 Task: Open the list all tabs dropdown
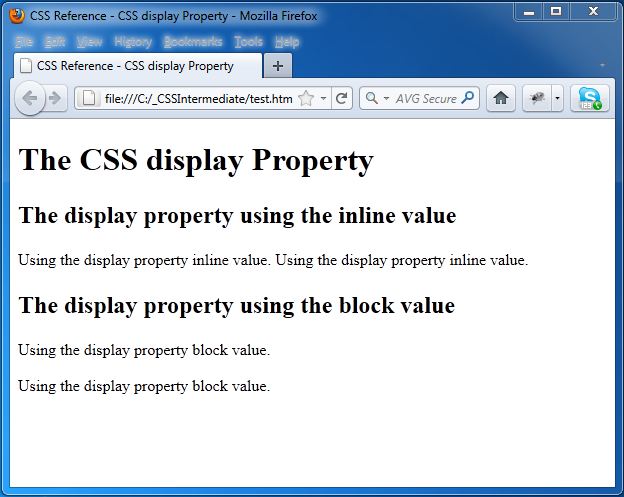pos(603,65)
